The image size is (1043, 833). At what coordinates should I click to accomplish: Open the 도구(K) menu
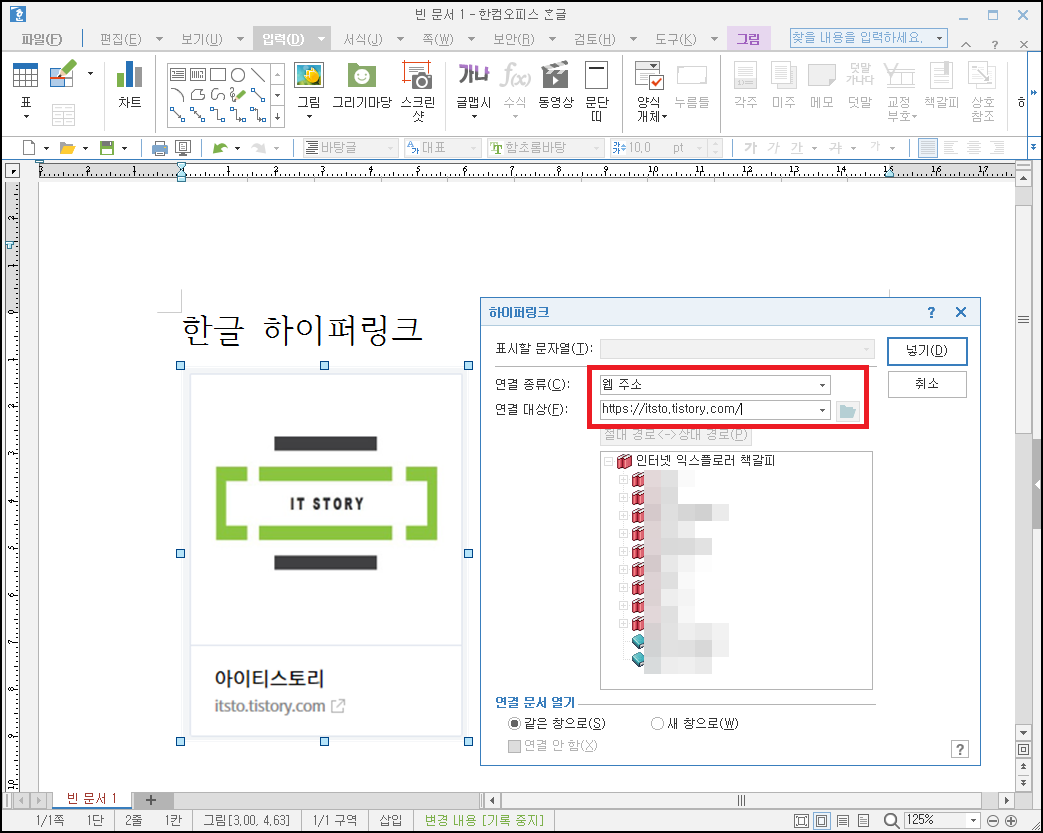coord(675,39)
